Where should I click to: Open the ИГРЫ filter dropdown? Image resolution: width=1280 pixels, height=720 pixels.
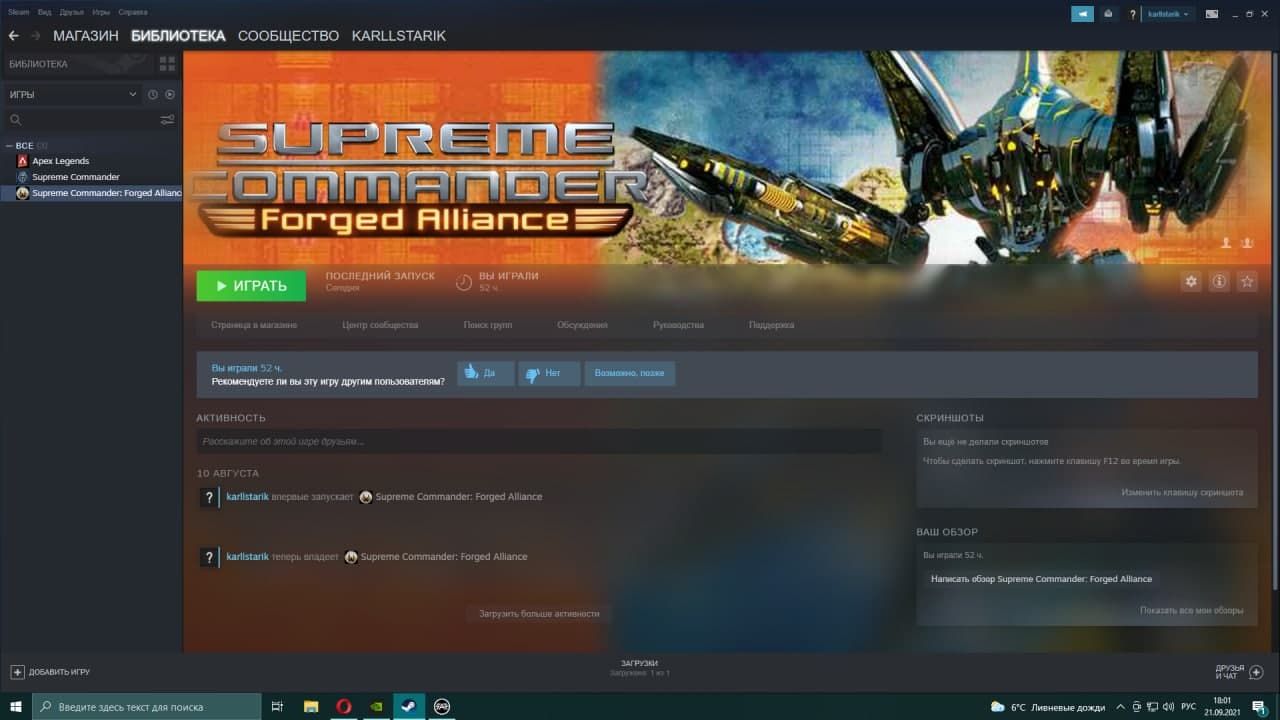click(72, 94)
